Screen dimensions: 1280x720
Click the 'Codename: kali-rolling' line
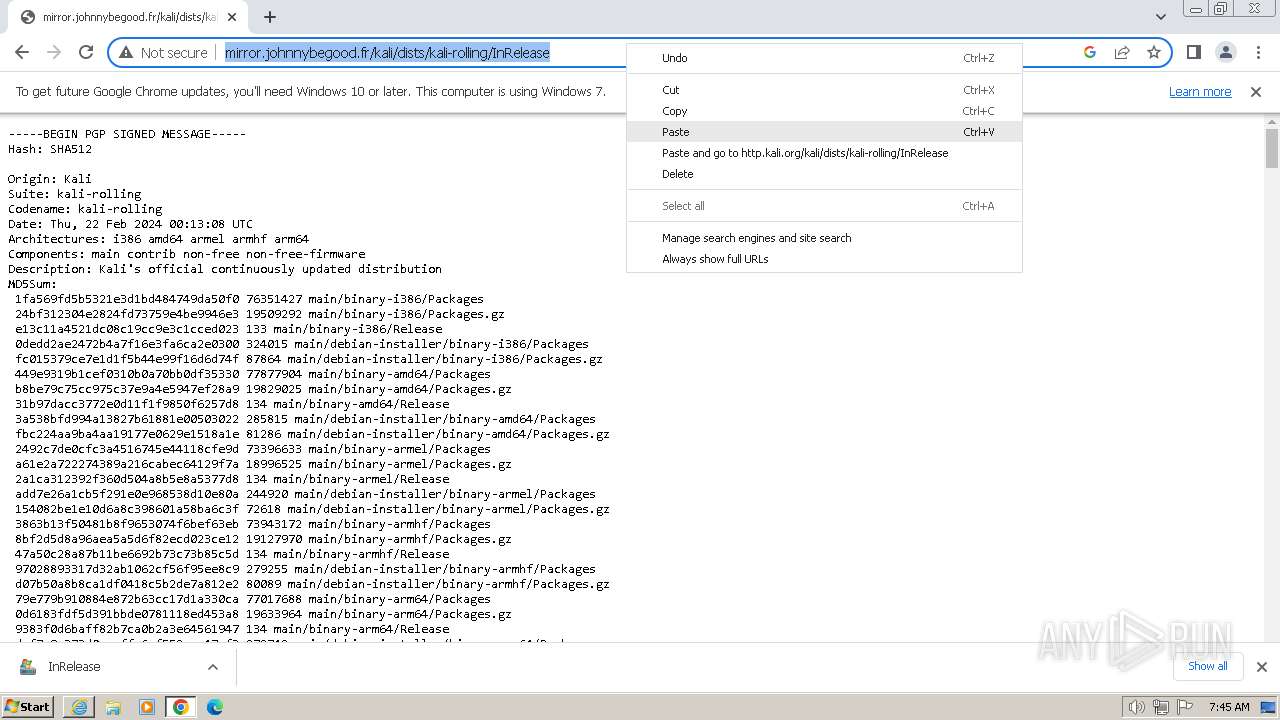pos(85,209)
